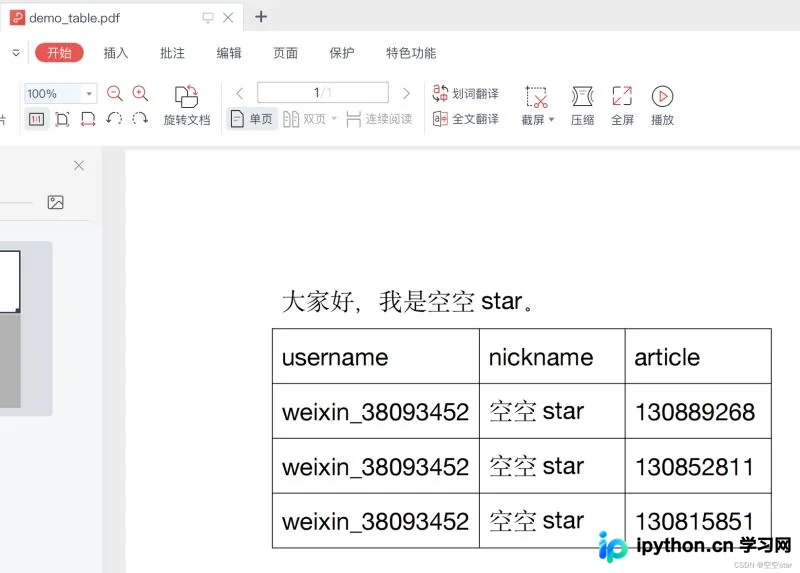Open the 特色功能 tab
This screenshot has width=800, height=573.
pos(411,53)
